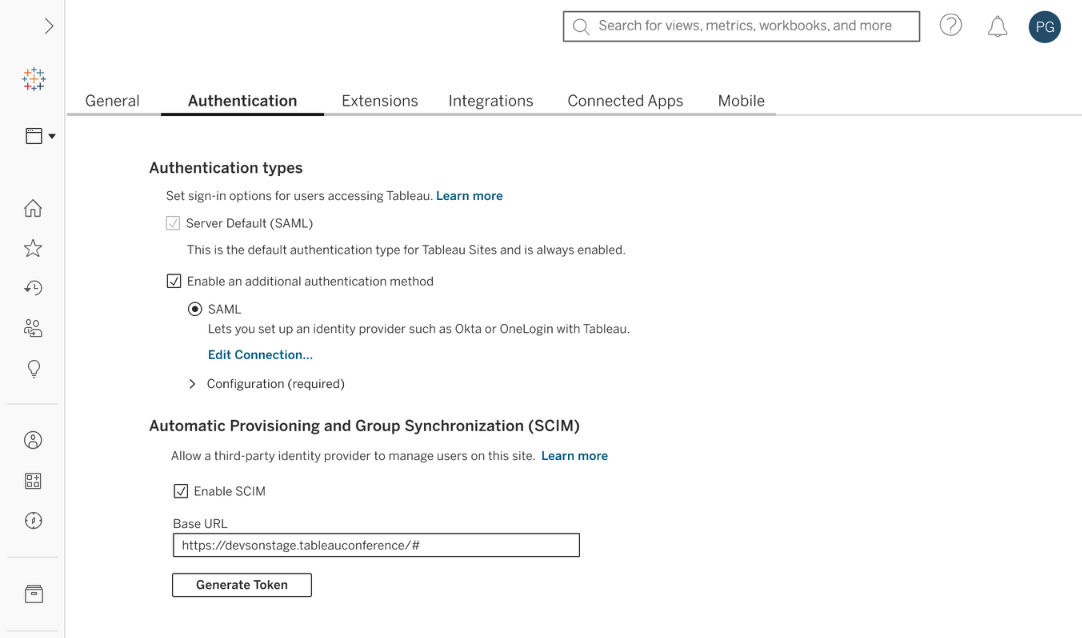1082x638 pixels.
Task: Click the Base URL input field
Action: tap(375, 545)
